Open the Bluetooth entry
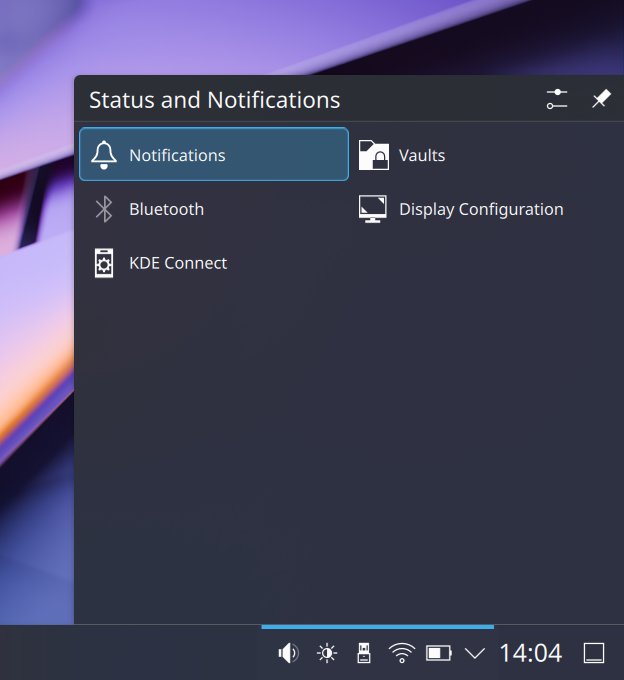The width and height of the screenshot is (624, 680). tap(214, 209)
